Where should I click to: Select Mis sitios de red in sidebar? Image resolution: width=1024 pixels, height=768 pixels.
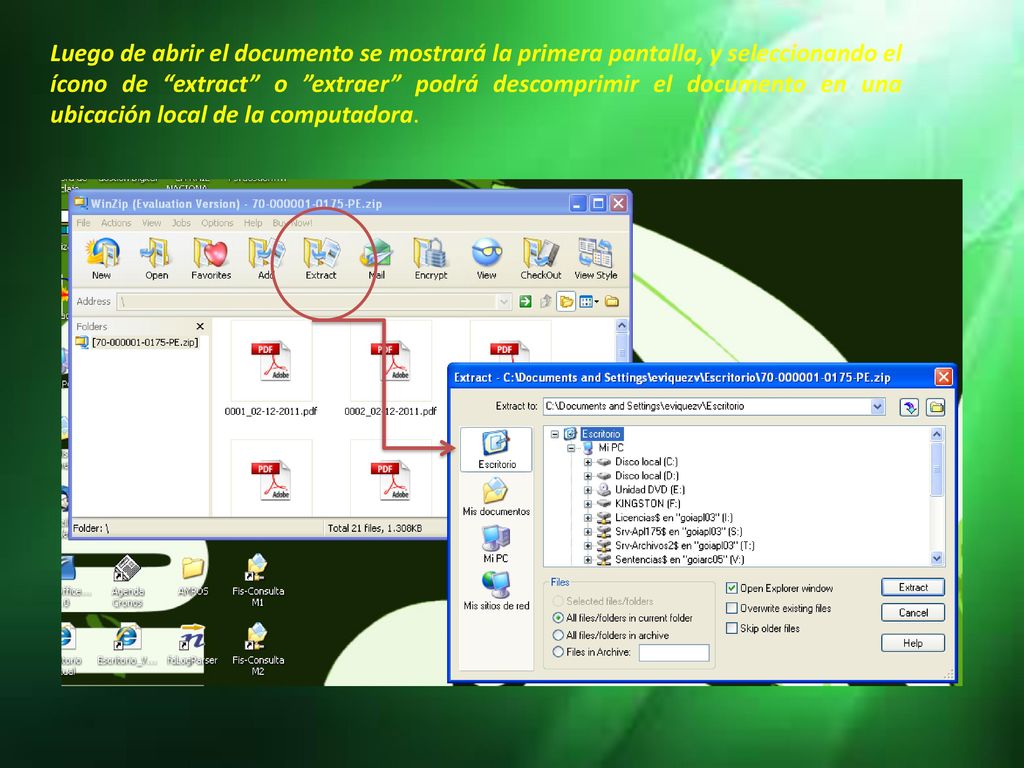click(496, 591)
